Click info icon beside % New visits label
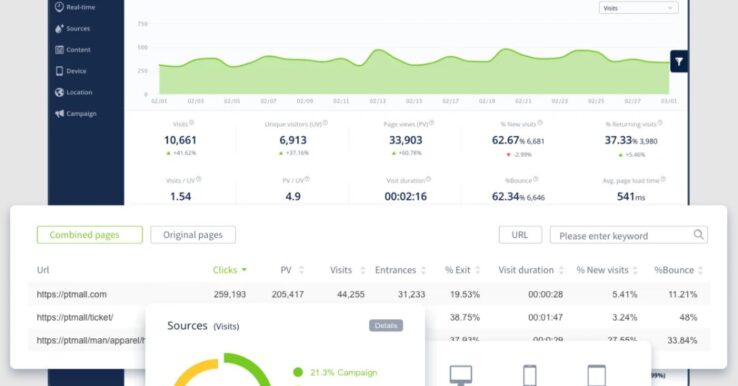738x386 pixels. (540, 123)
